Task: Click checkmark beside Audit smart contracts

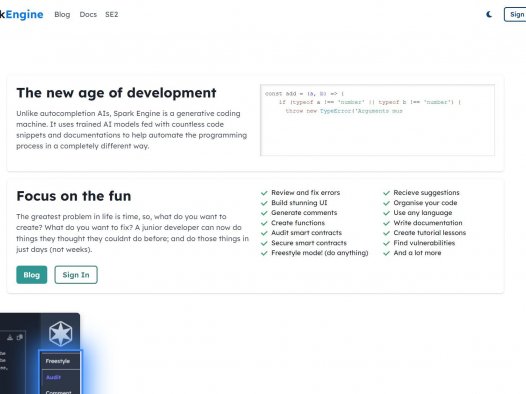Action: click(x=264, y=233)
